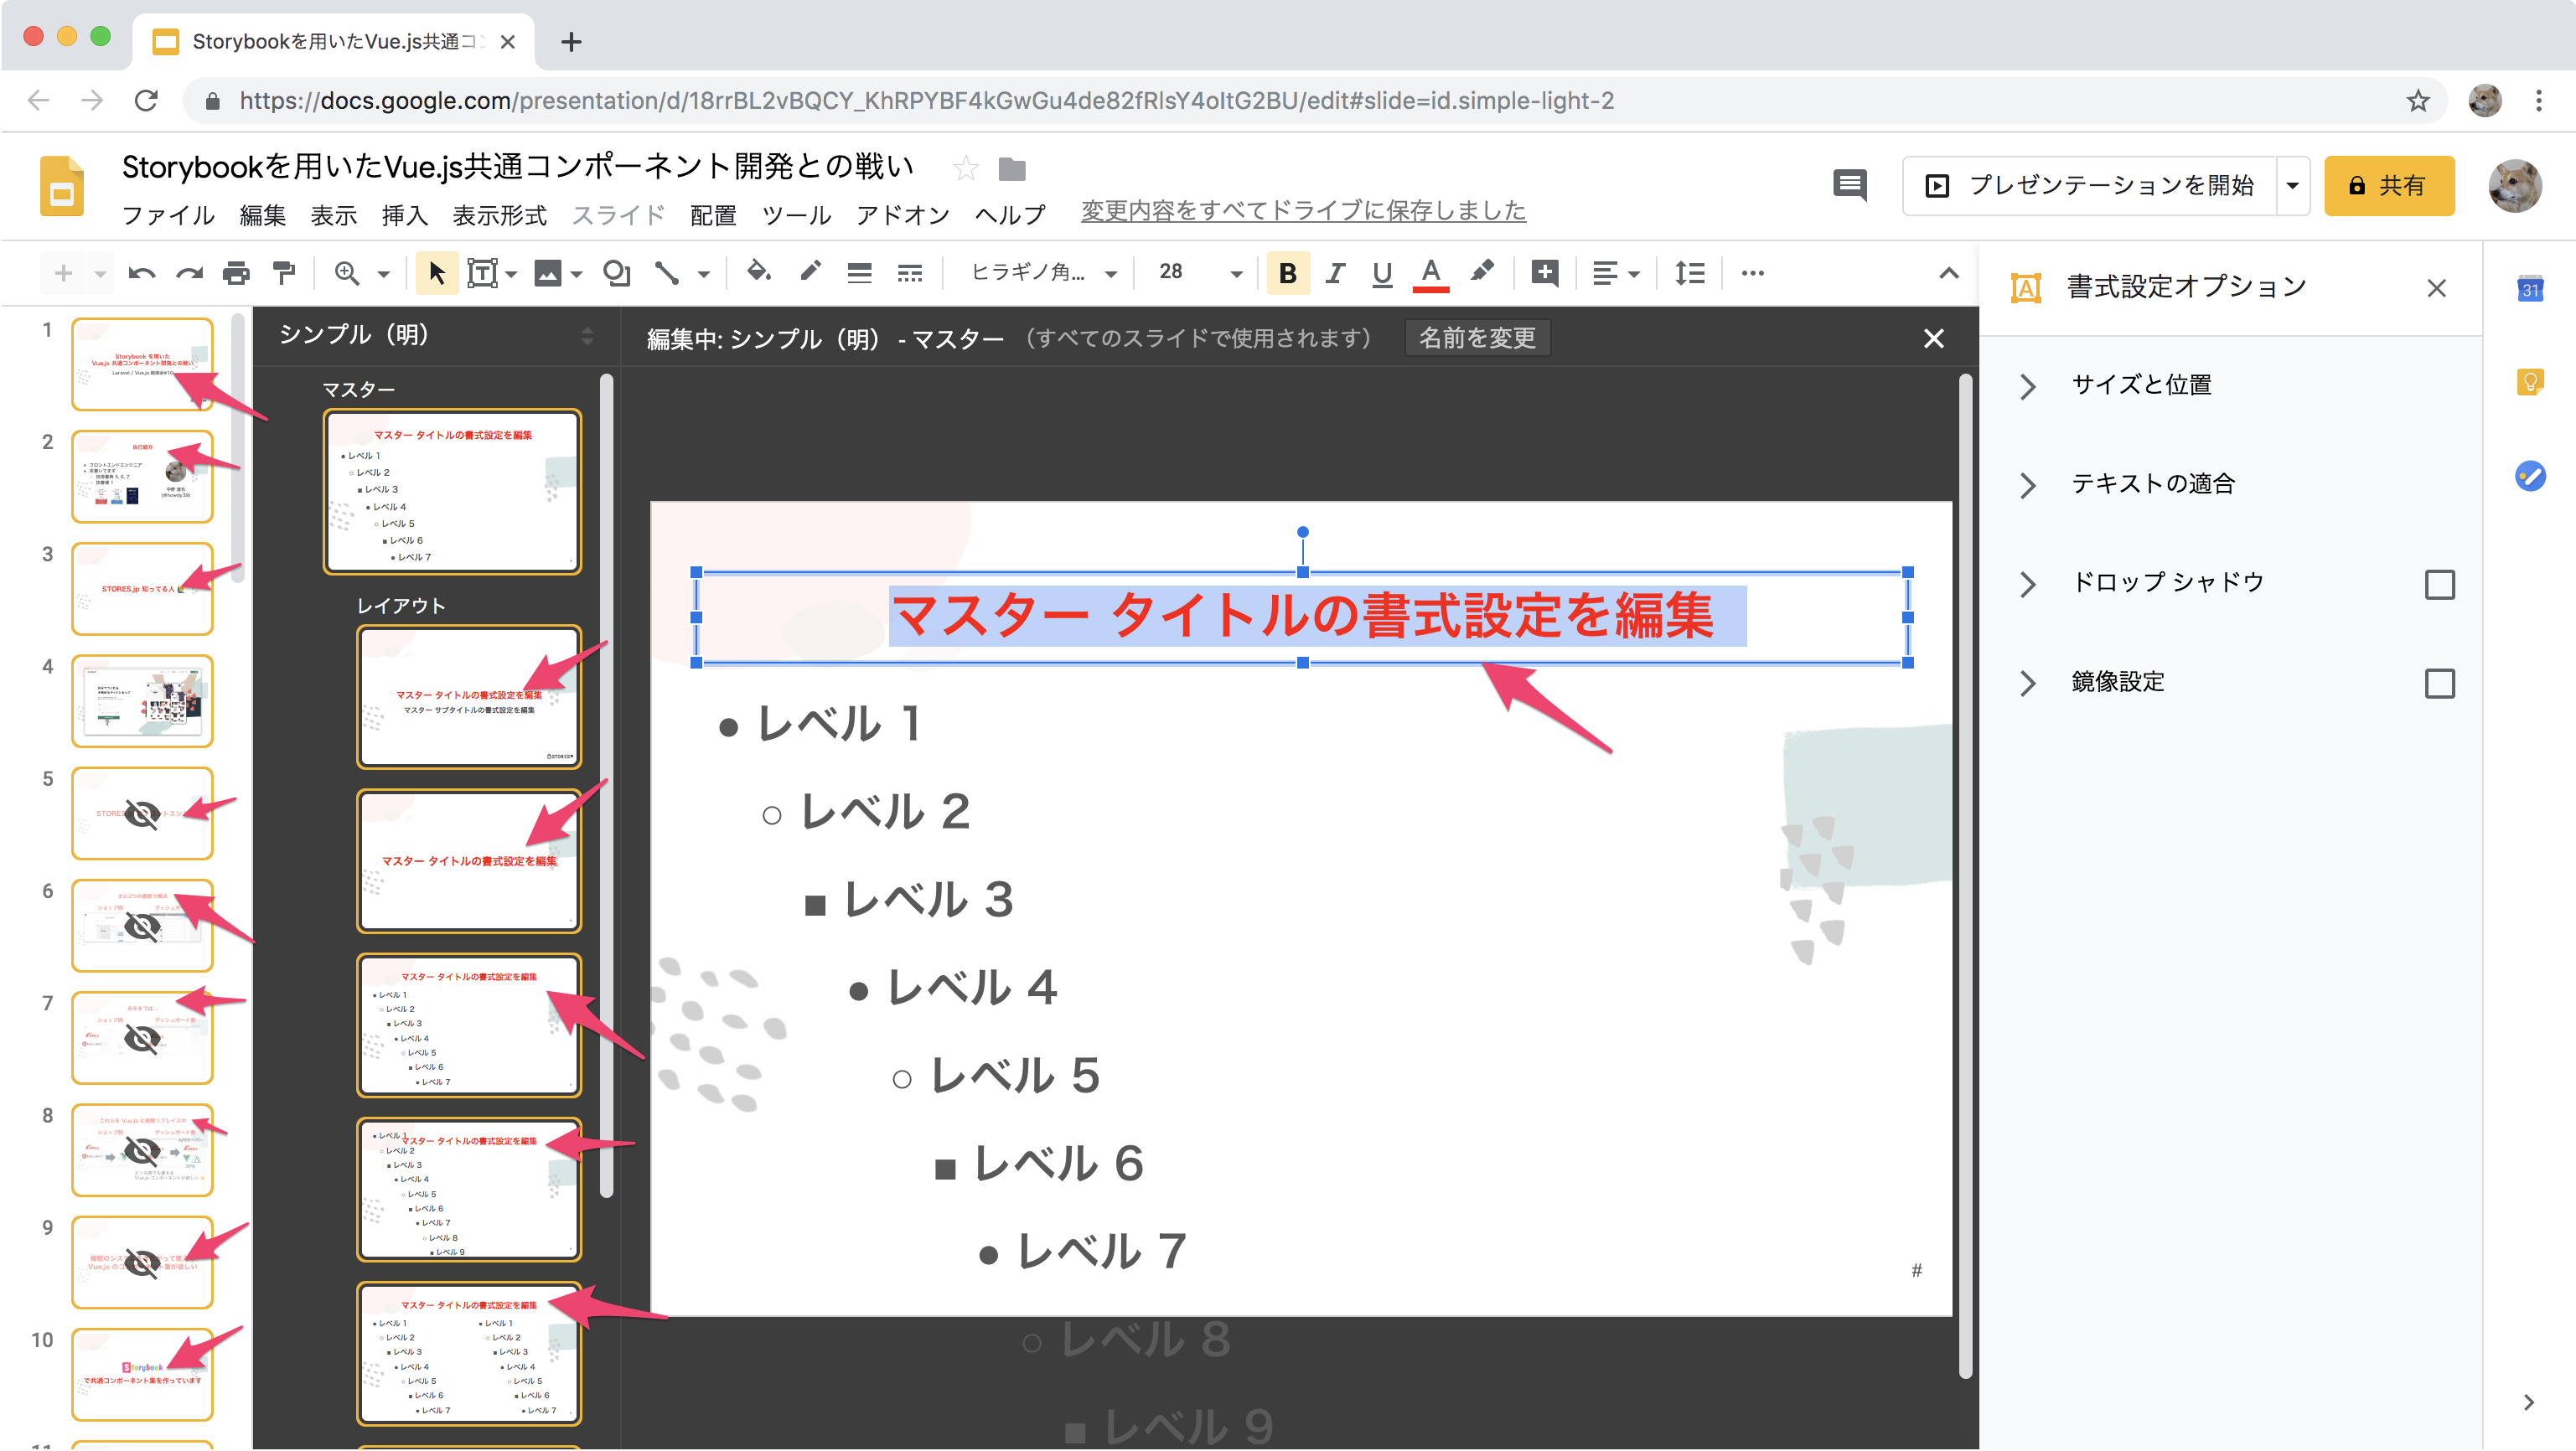Open the 挿入 menu
Viewport: 2576px width, 1451px height.
pos(404,215)
